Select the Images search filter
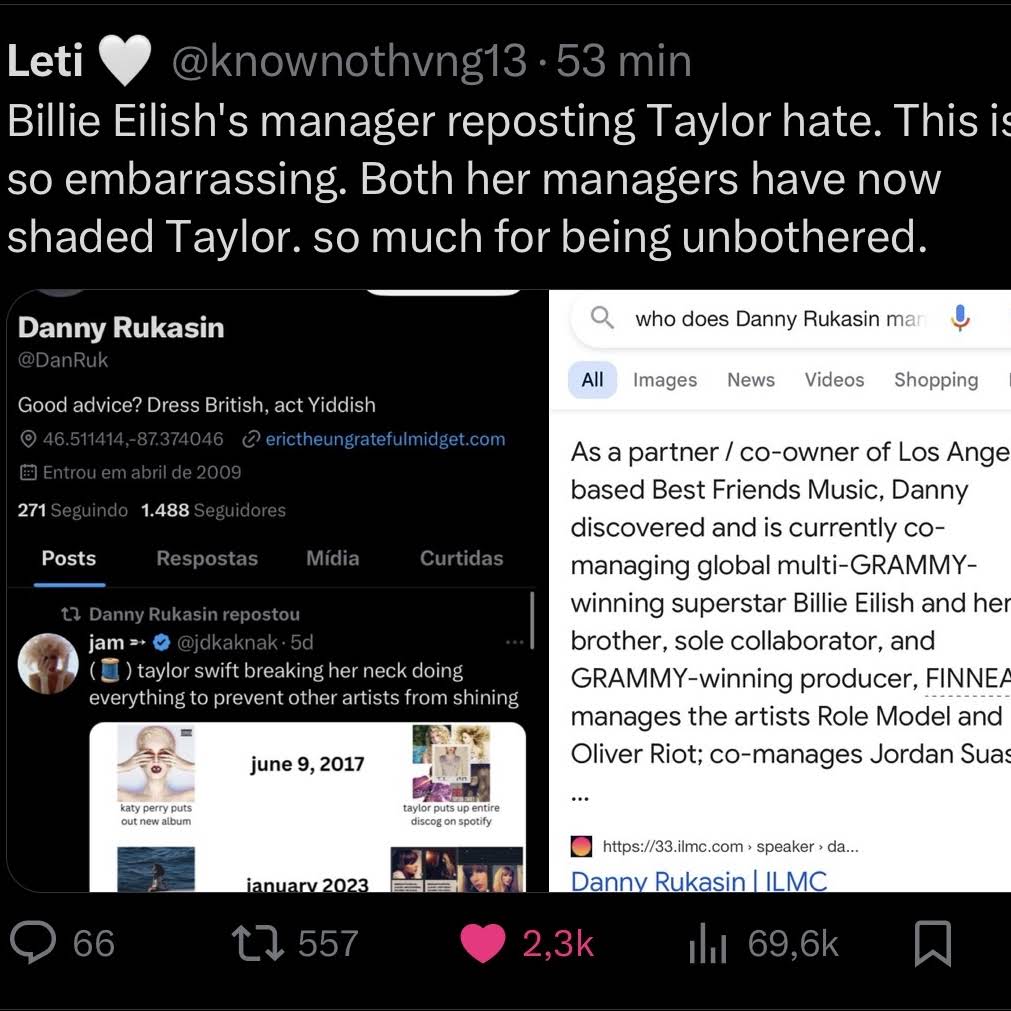Image resolution: width=1011 pixels, height=1011 pixels. pos(664,380)
